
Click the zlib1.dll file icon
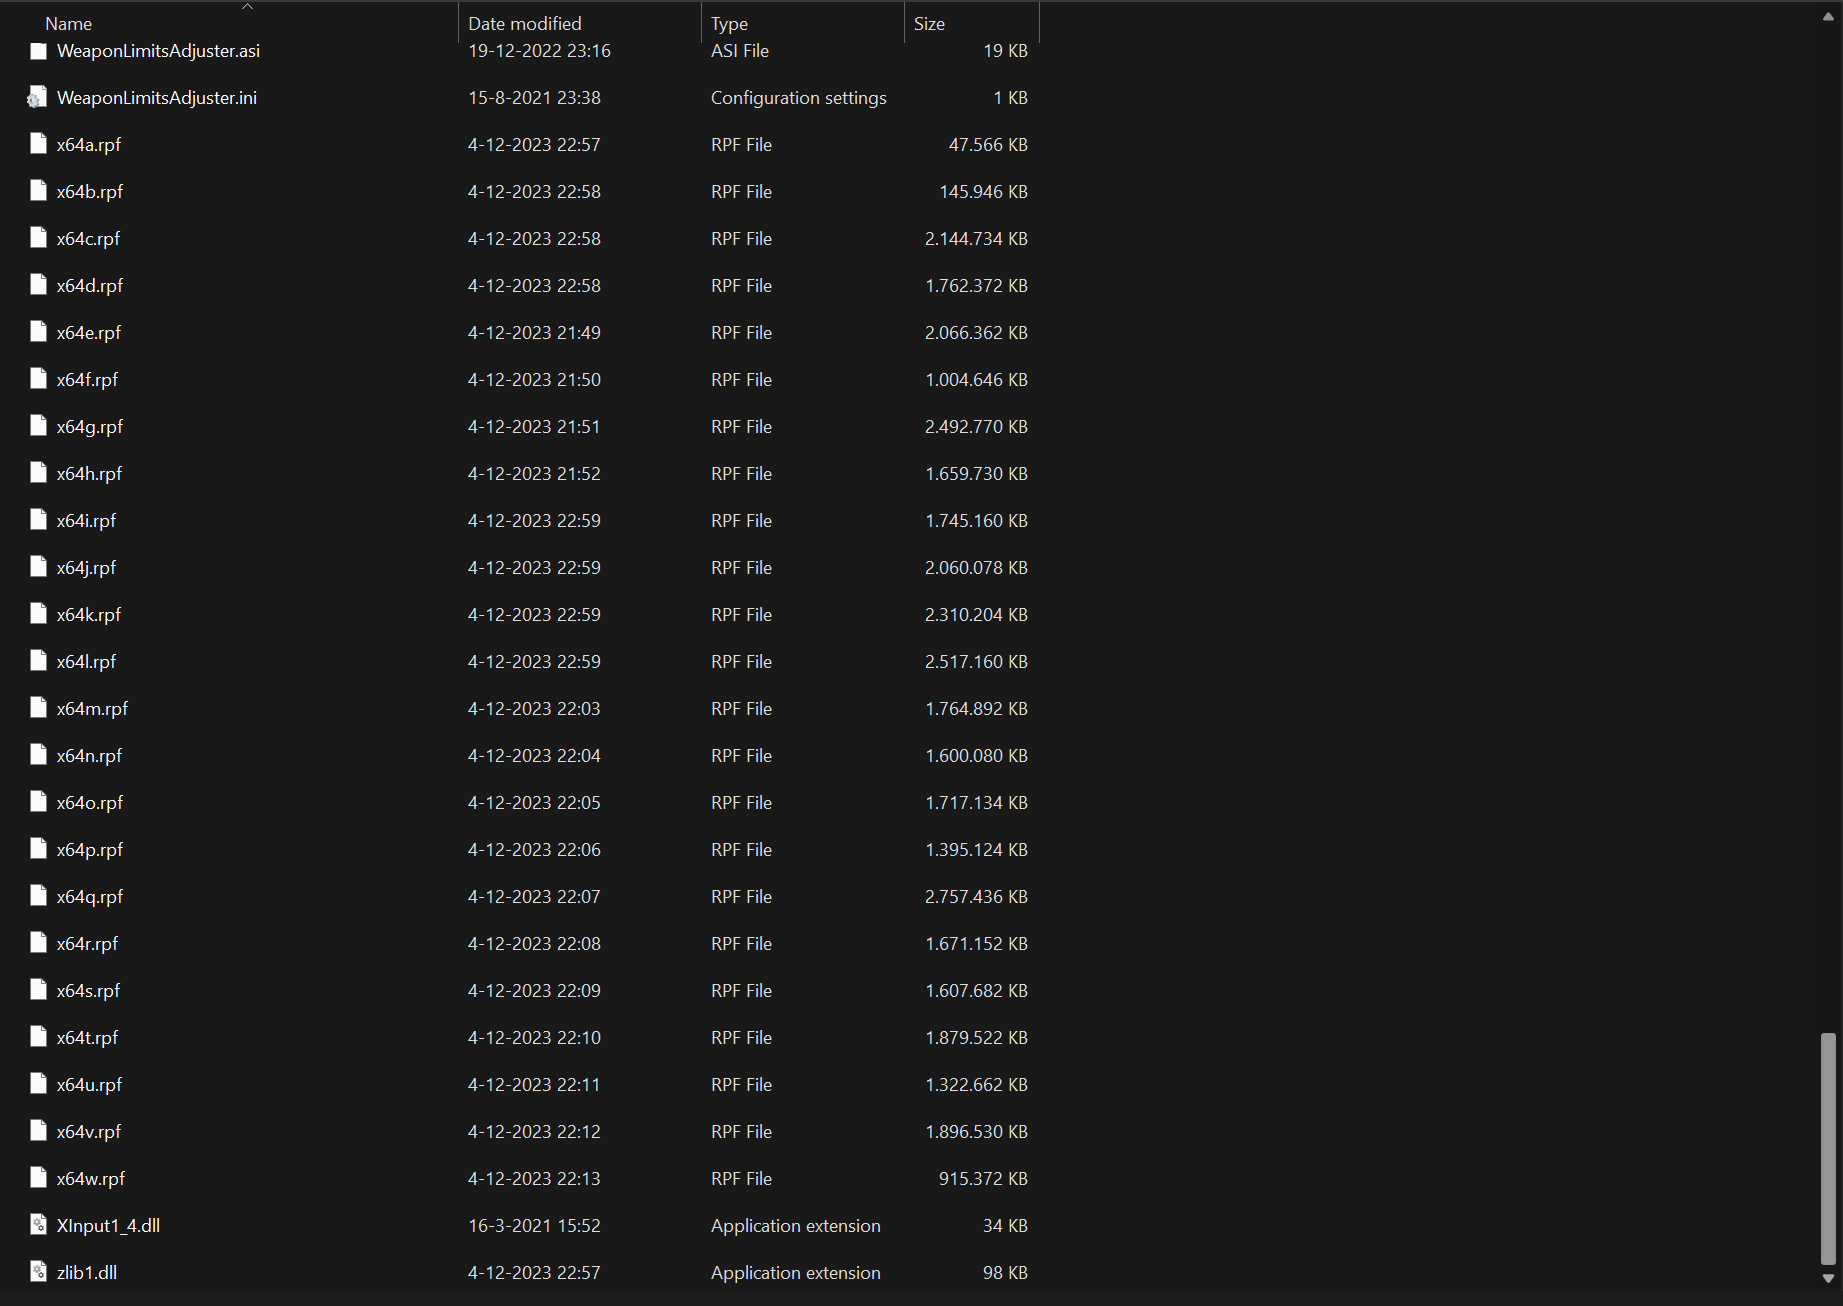click(38, 1272)
